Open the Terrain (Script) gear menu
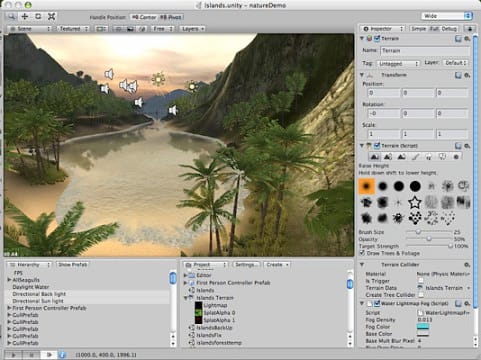 467,146
